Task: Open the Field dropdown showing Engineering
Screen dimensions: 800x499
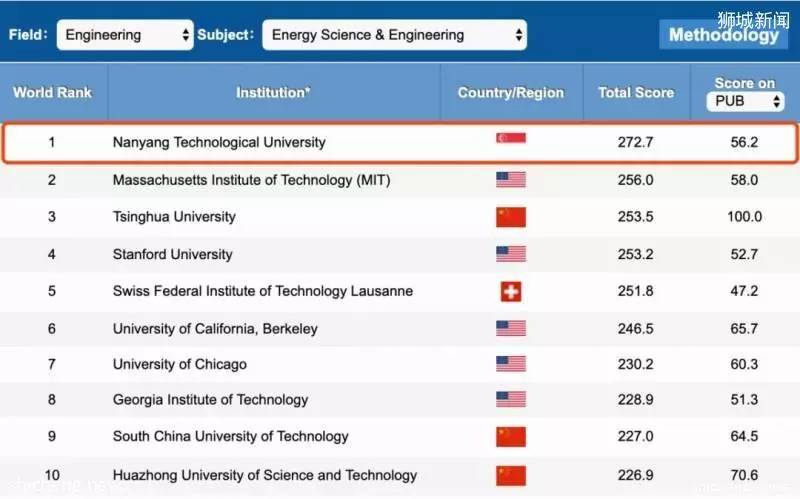Action: click(125, 35)
